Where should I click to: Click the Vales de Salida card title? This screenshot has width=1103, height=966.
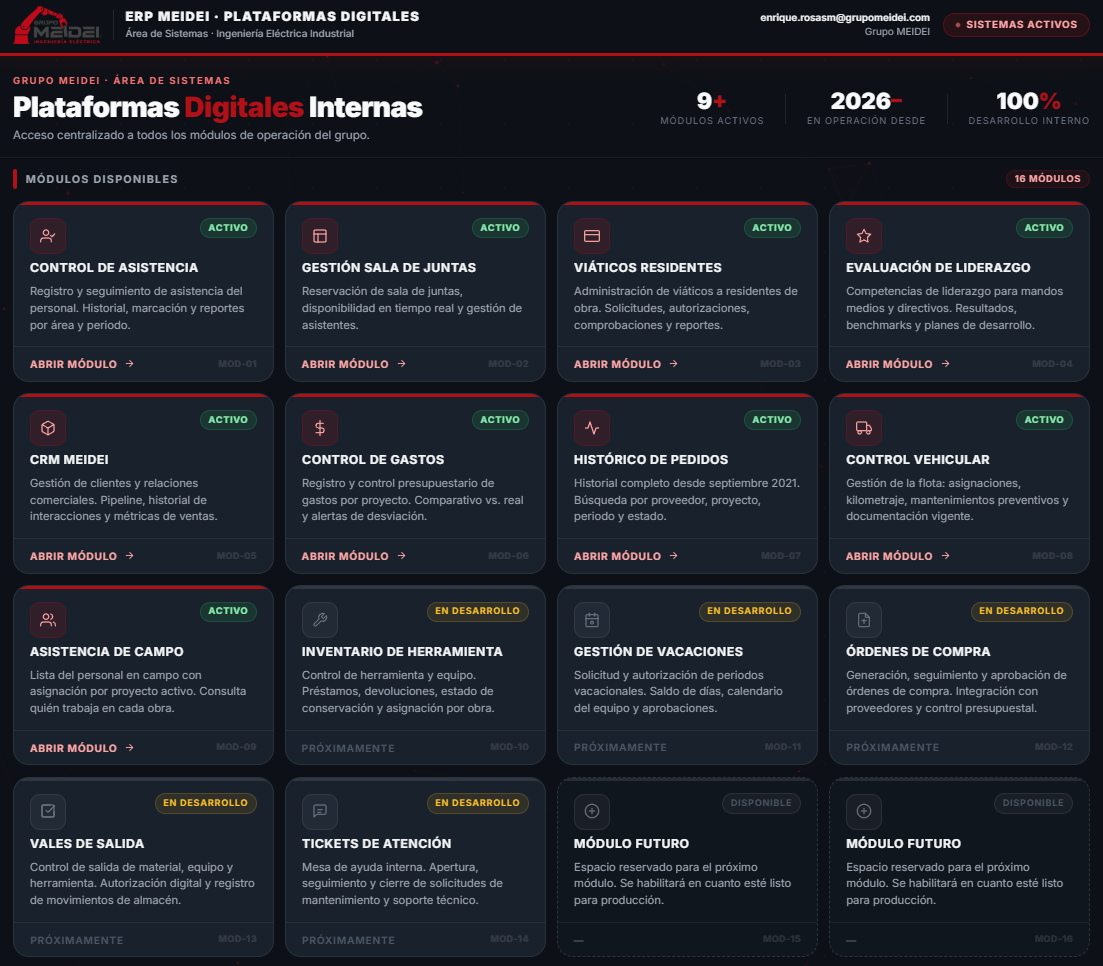click(87, 844)
